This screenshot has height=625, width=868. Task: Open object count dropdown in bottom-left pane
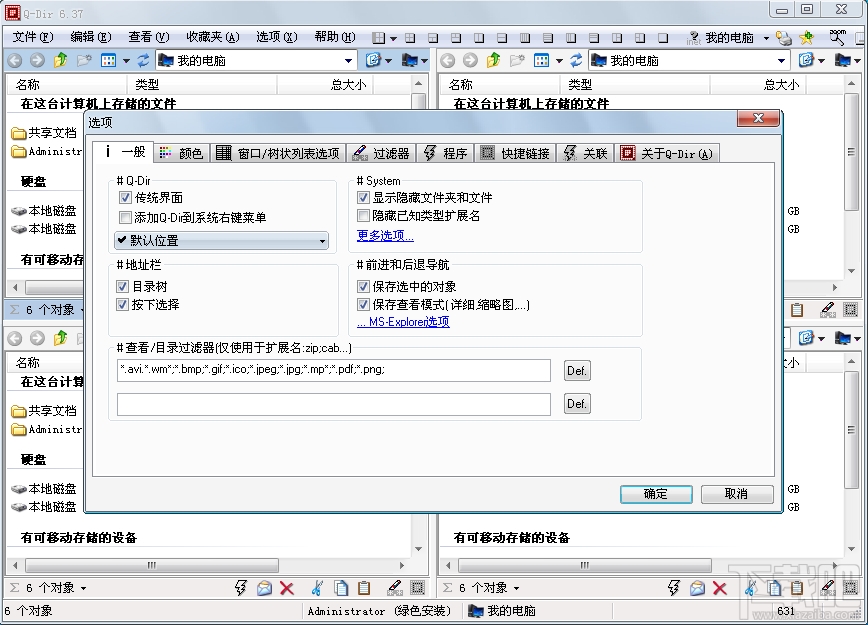84,588
